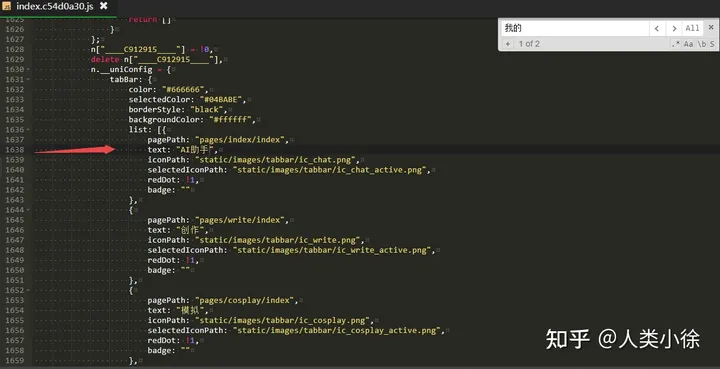Click the ic_cosplay_active.png selectedIconPath string

[x=338, y=330]
